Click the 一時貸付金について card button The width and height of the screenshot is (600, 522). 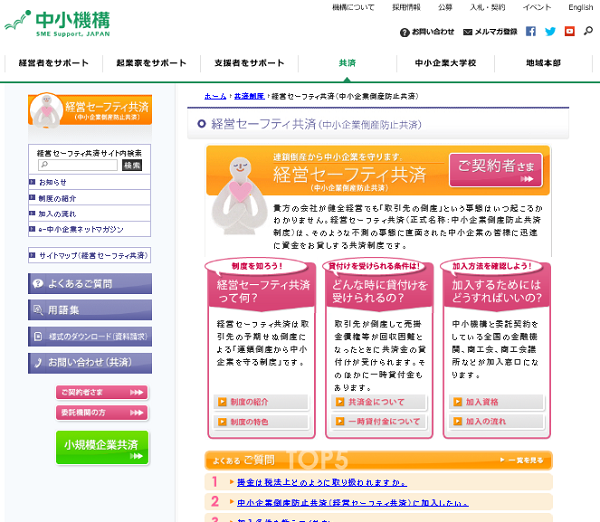(x=378, y=421)
